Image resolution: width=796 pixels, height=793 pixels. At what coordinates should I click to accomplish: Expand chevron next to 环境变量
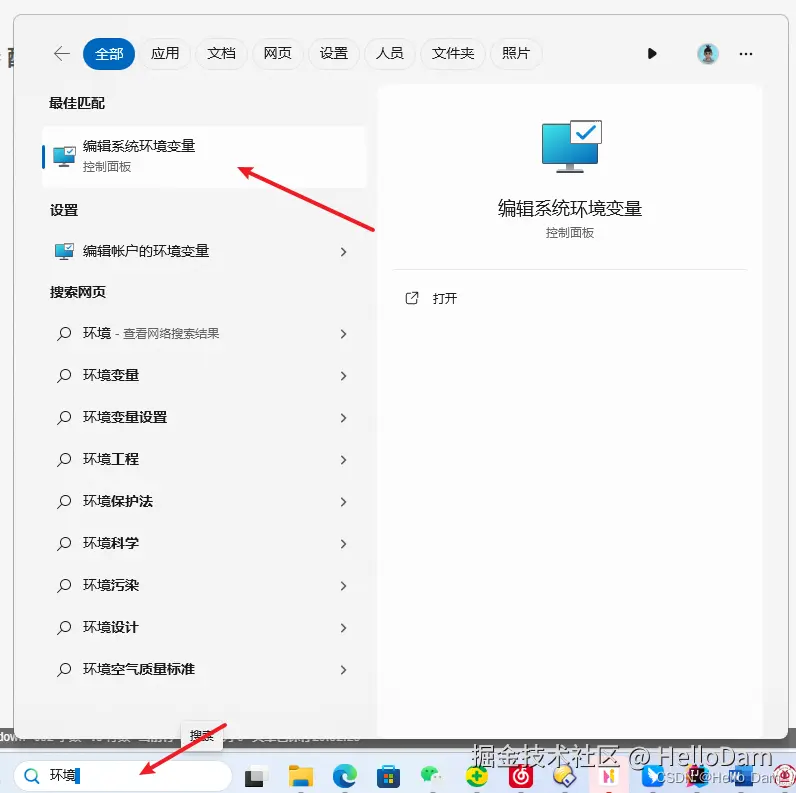[x=344, y=376]
